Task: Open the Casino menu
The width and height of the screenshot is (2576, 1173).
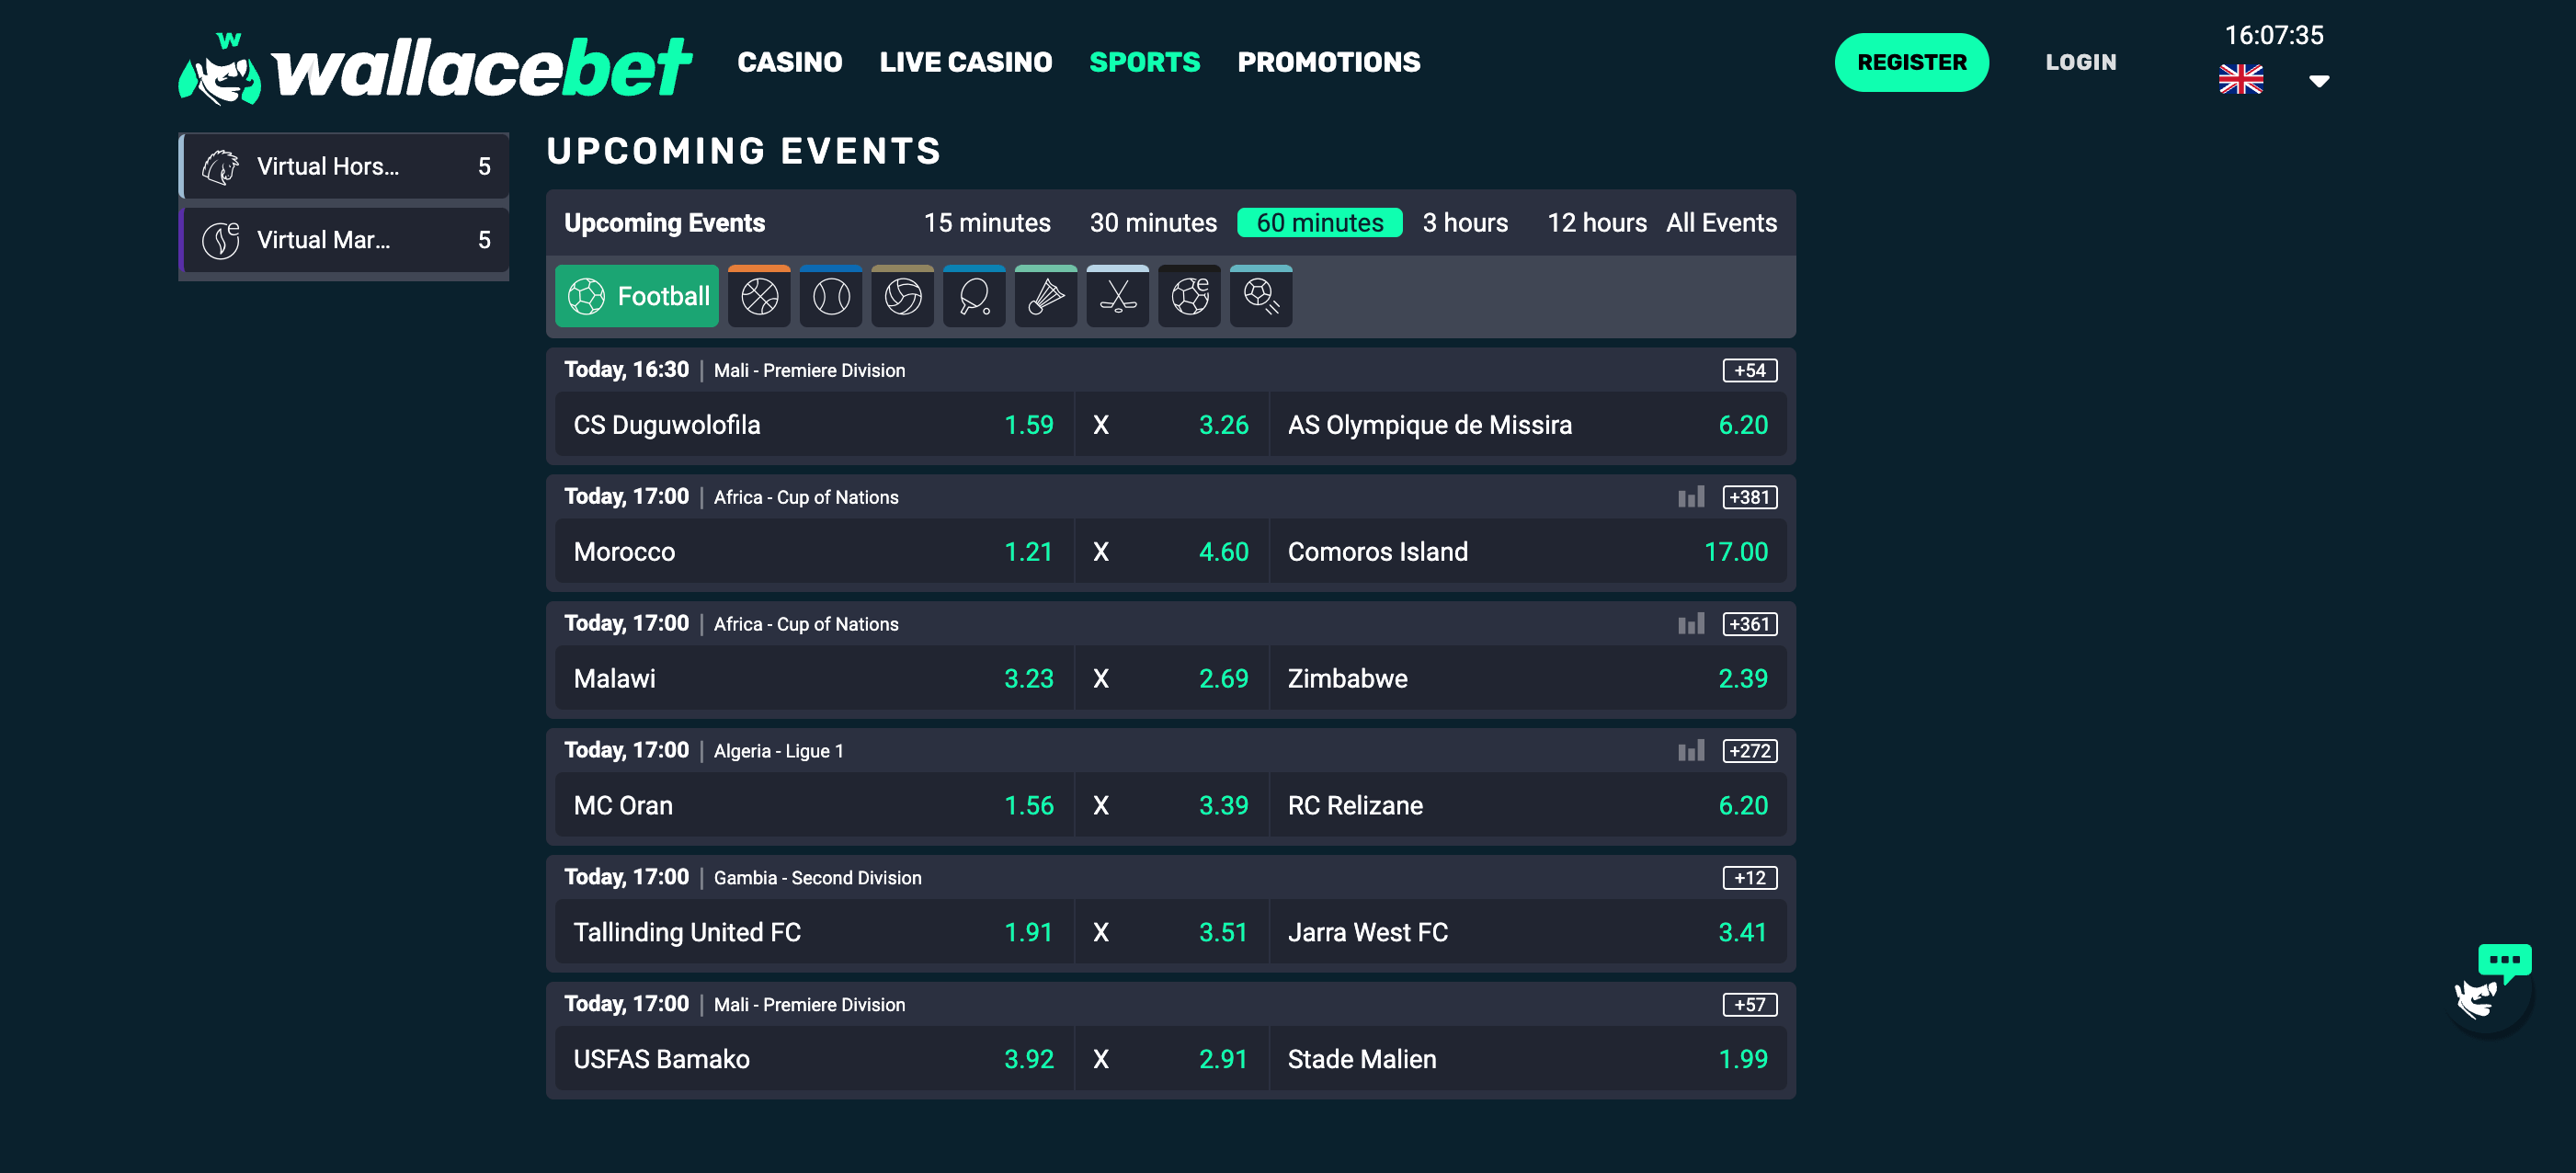Action: (790, 62)
